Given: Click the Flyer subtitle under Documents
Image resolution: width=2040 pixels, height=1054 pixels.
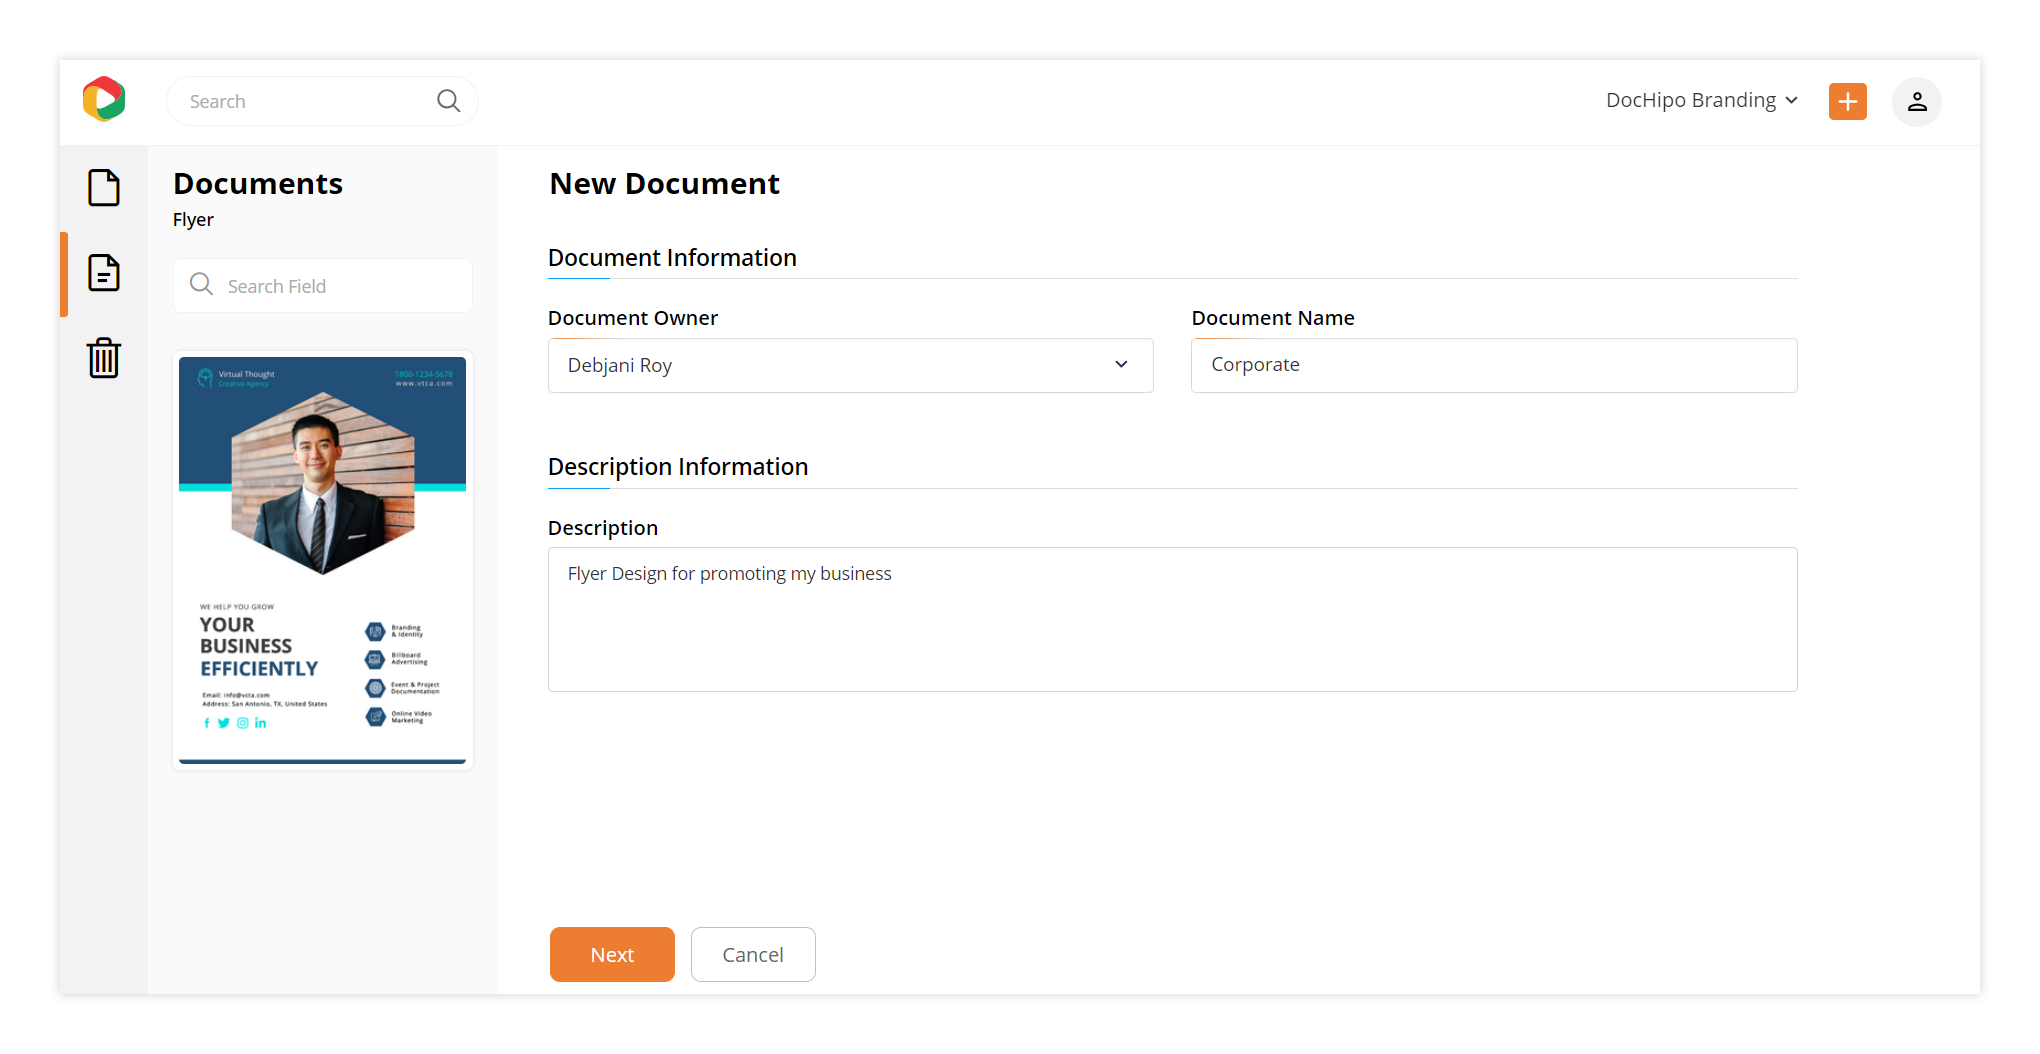Looking at the screenshot, I should coord(193,220).
